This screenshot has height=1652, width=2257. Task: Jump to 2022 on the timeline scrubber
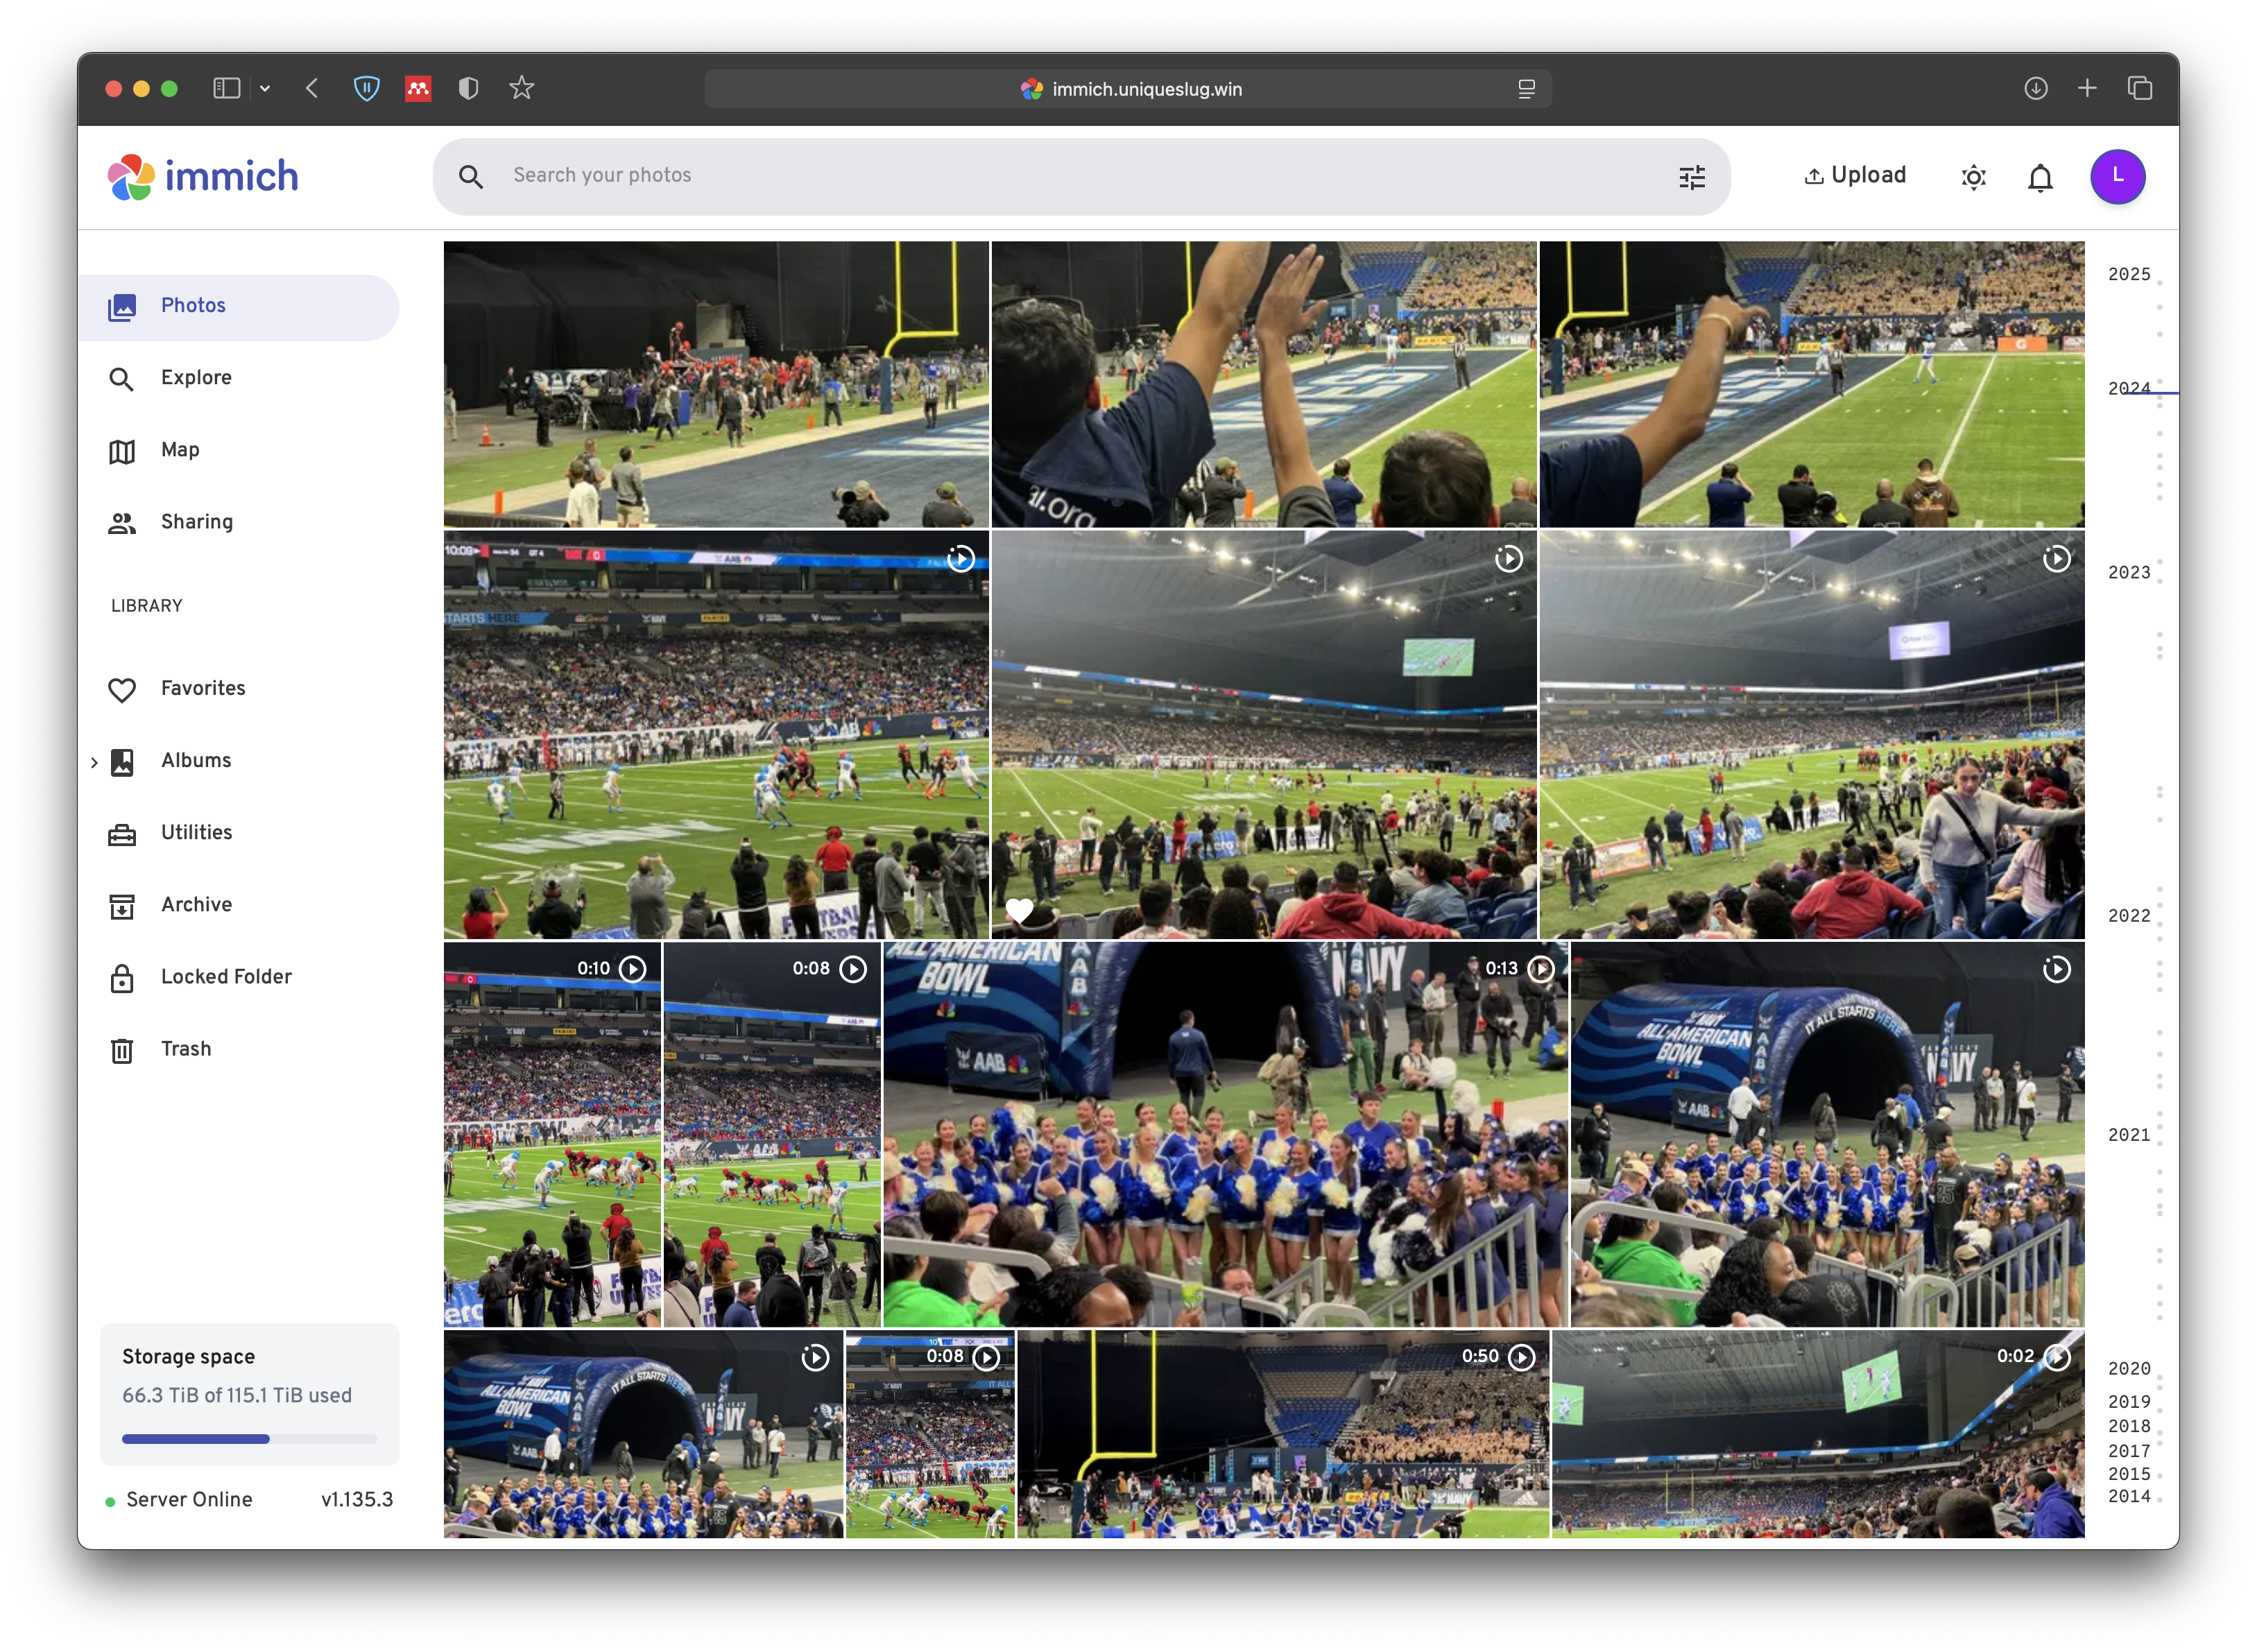point(2128,916)
